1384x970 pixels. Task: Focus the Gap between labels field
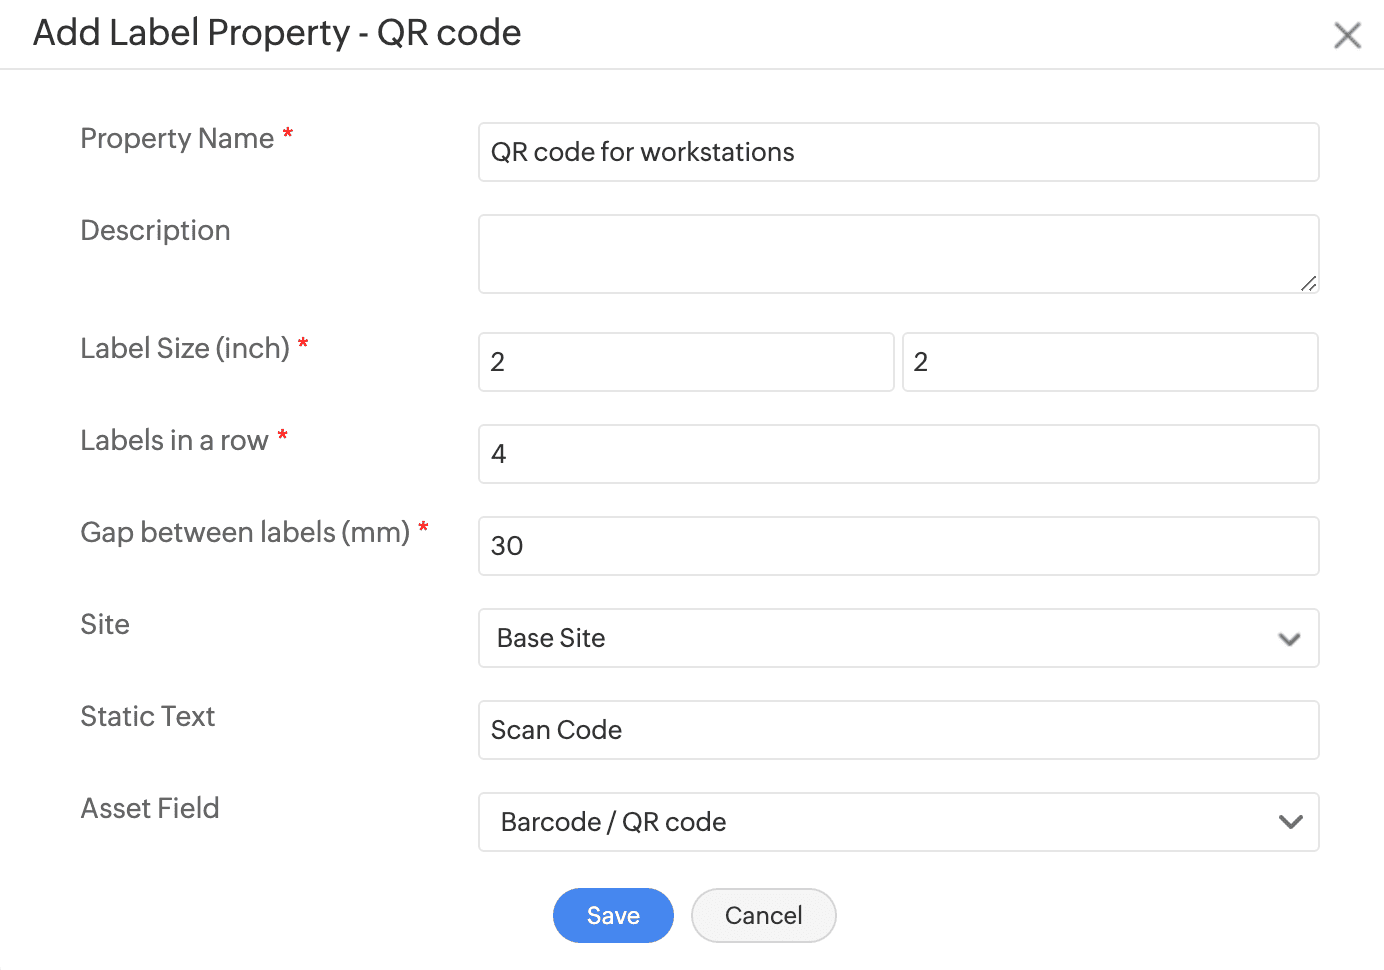click(x=898, y=546)
